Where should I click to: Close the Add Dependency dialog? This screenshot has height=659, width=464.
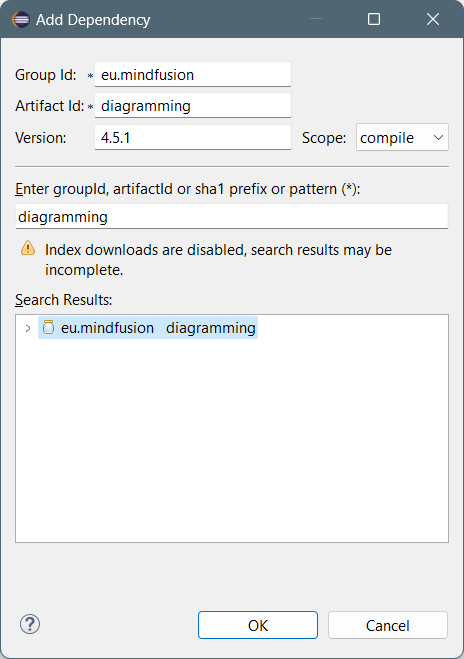point(433,19)
